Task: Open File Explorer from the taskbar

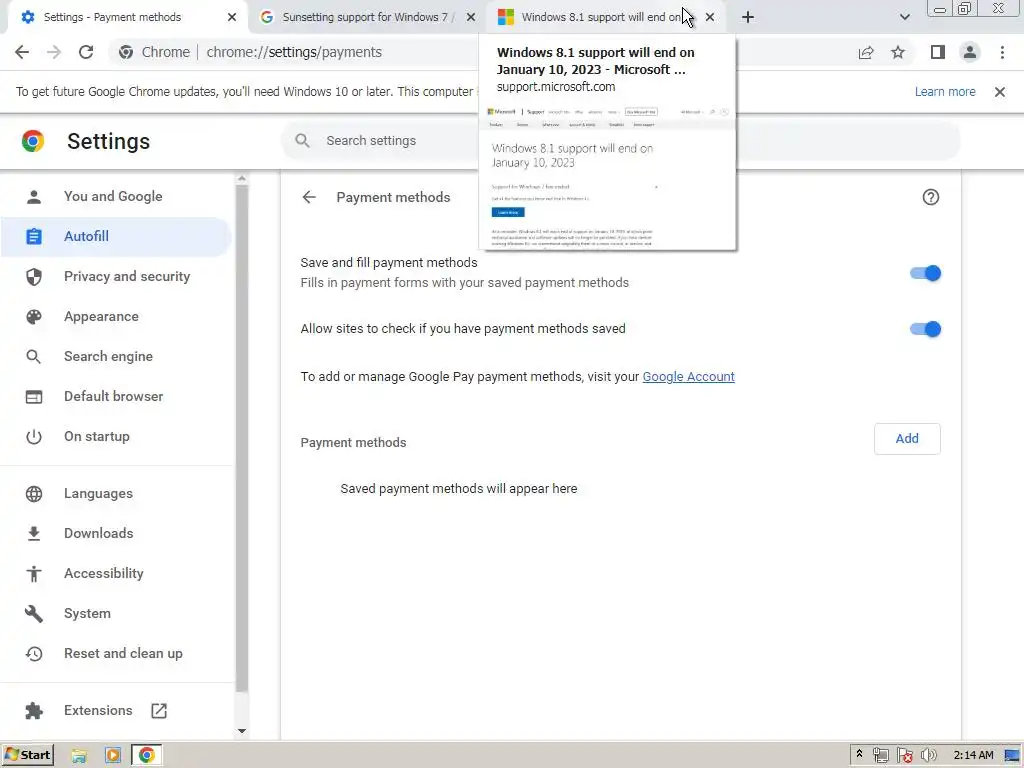Action: pyautogui.click(x=79, y=756)
